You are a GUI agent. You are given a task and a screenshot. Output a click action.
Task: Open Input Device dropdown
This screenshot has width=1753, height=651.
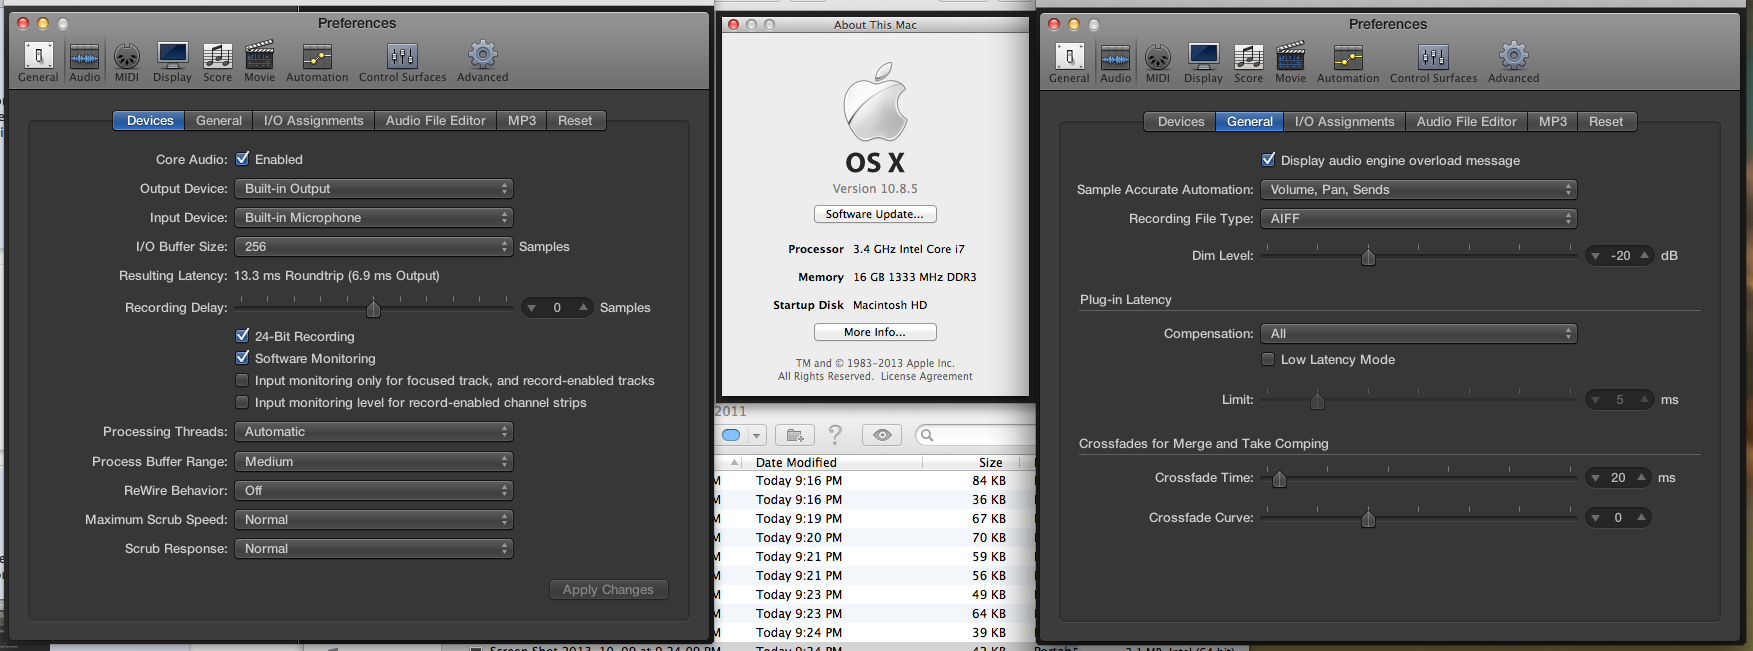point(373,217)
